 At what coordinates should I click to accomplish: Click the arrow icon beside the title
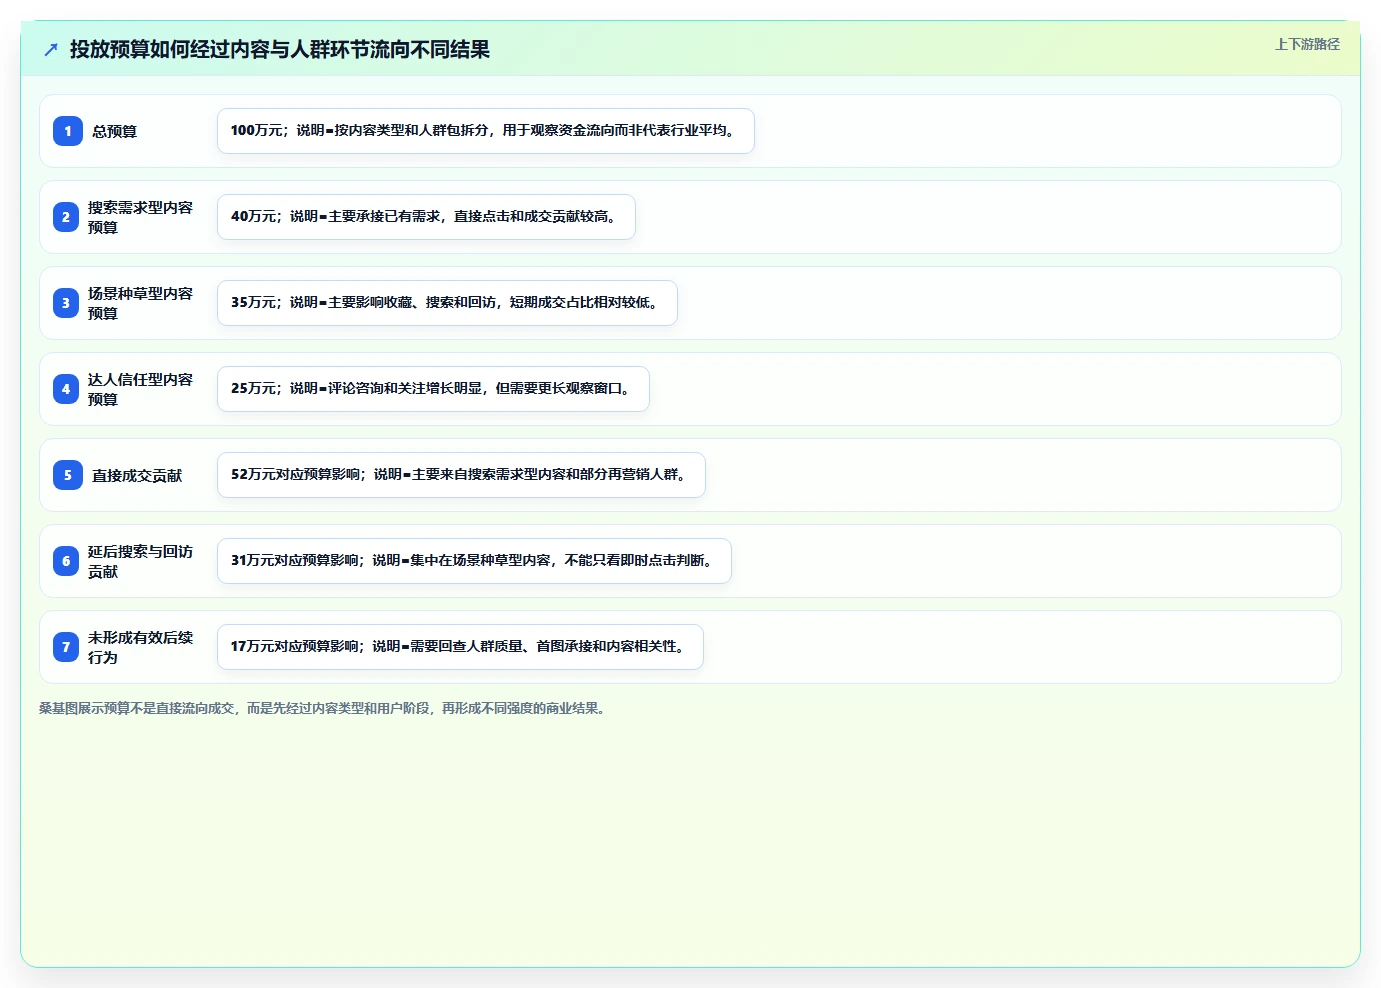point(51,49)
